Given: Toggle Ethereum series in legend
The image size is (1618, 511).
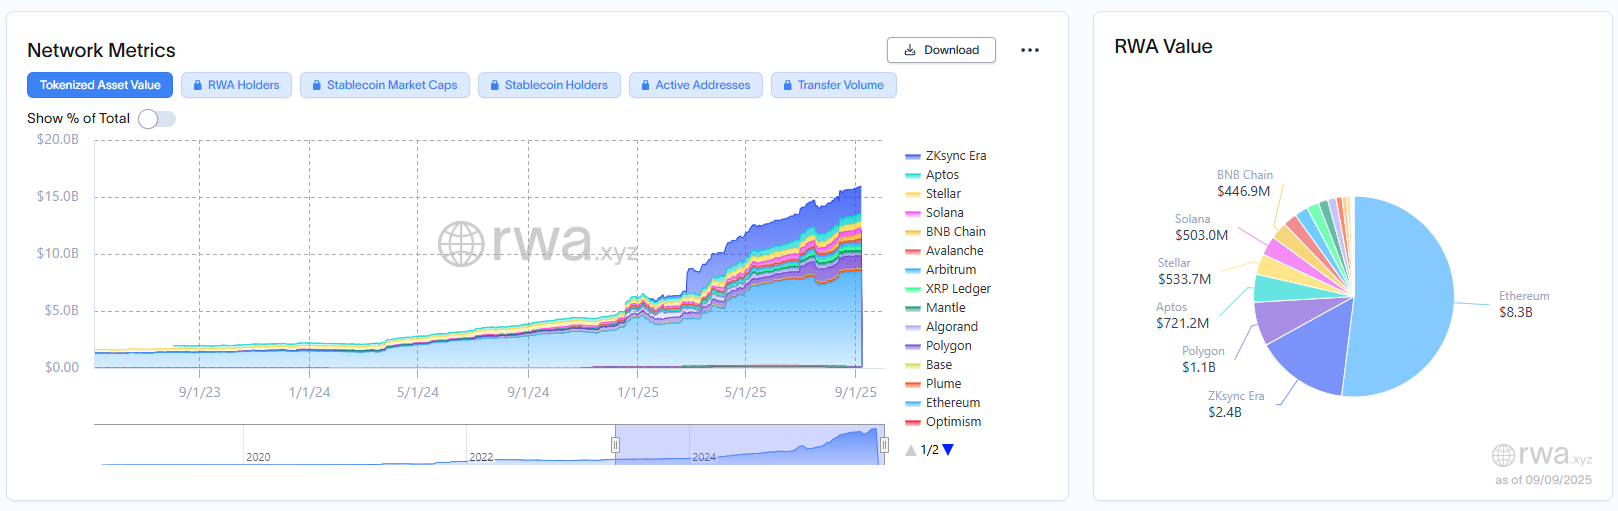Looking at the screenshot, I should (x=943, y=403).
